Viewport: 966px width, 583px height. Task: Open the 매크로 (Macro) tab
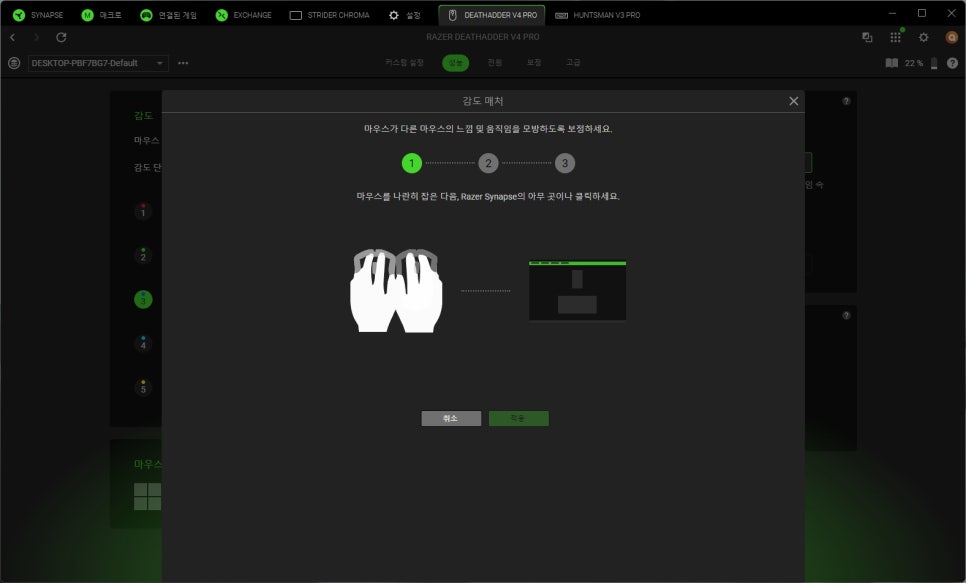102,15
